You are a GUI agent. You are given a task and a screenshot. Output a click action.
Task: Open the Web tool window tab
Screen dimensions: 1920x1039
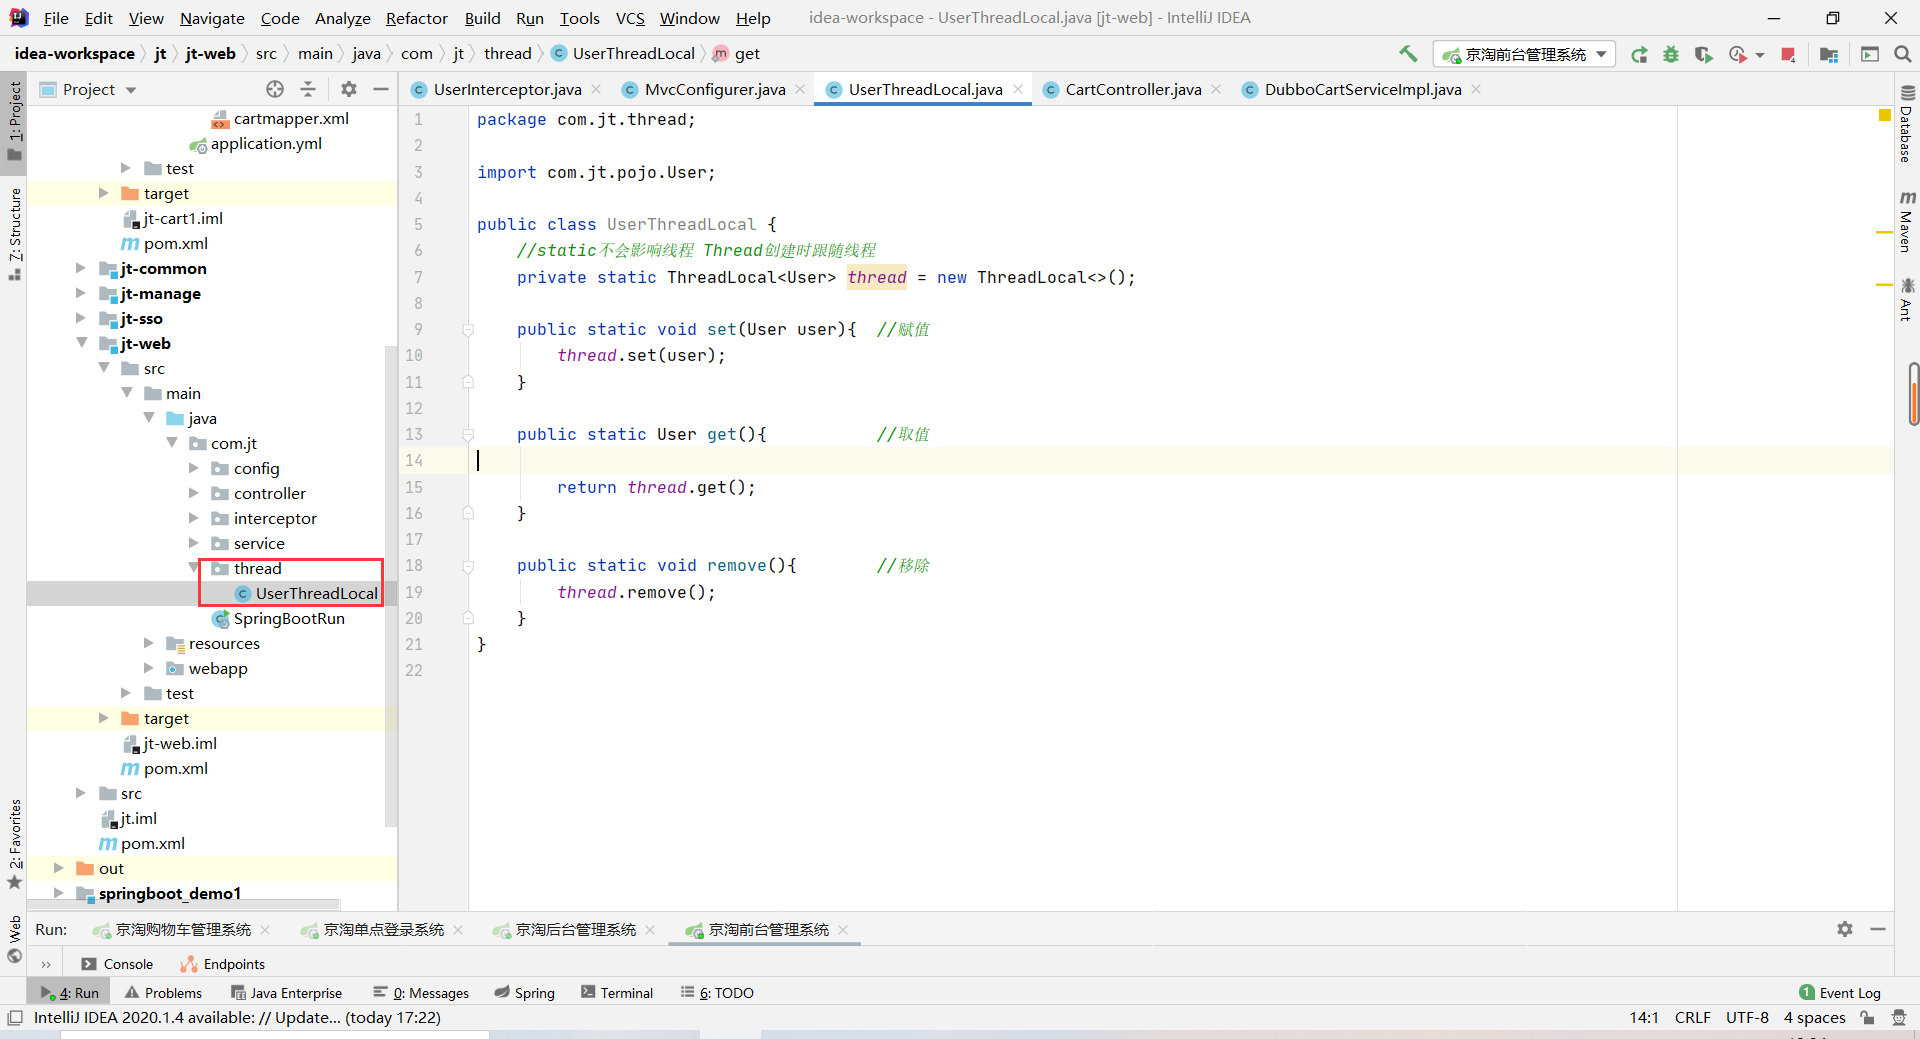pyautogui.click(x=14, y=938)
